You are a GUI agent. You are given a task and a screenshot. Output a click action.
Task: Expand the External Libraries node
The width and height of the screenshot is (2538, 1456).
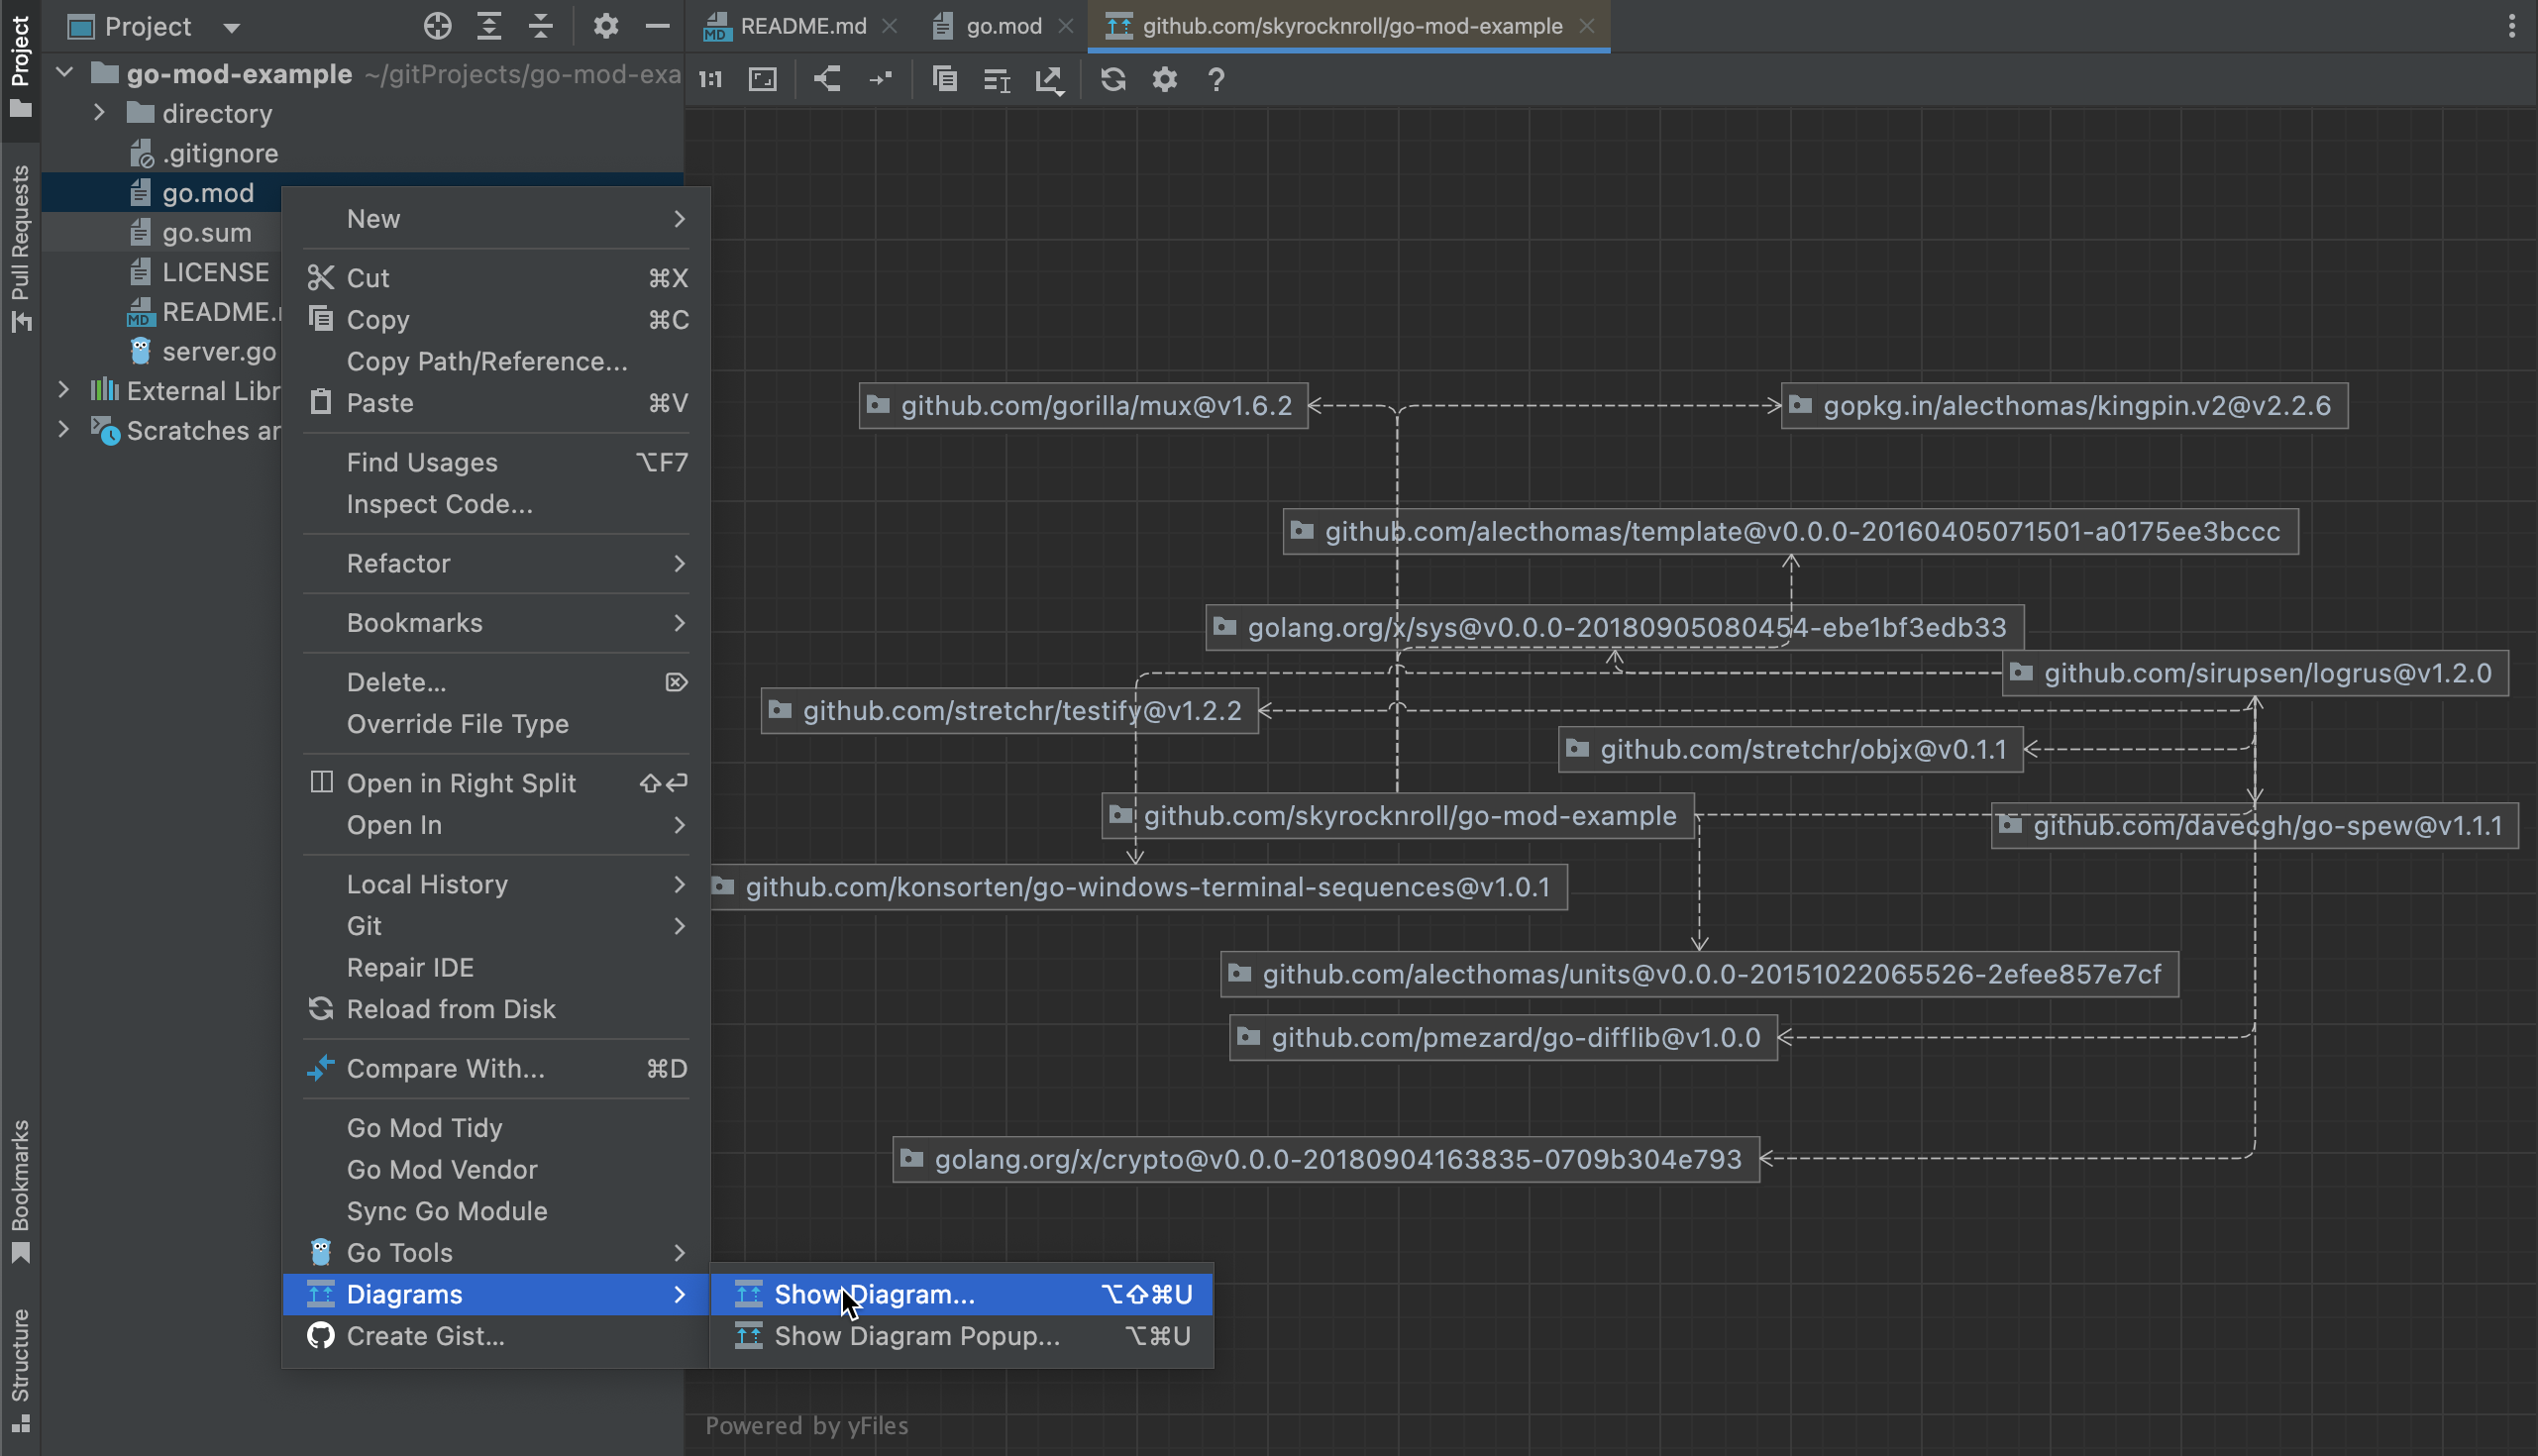(64, 390)
